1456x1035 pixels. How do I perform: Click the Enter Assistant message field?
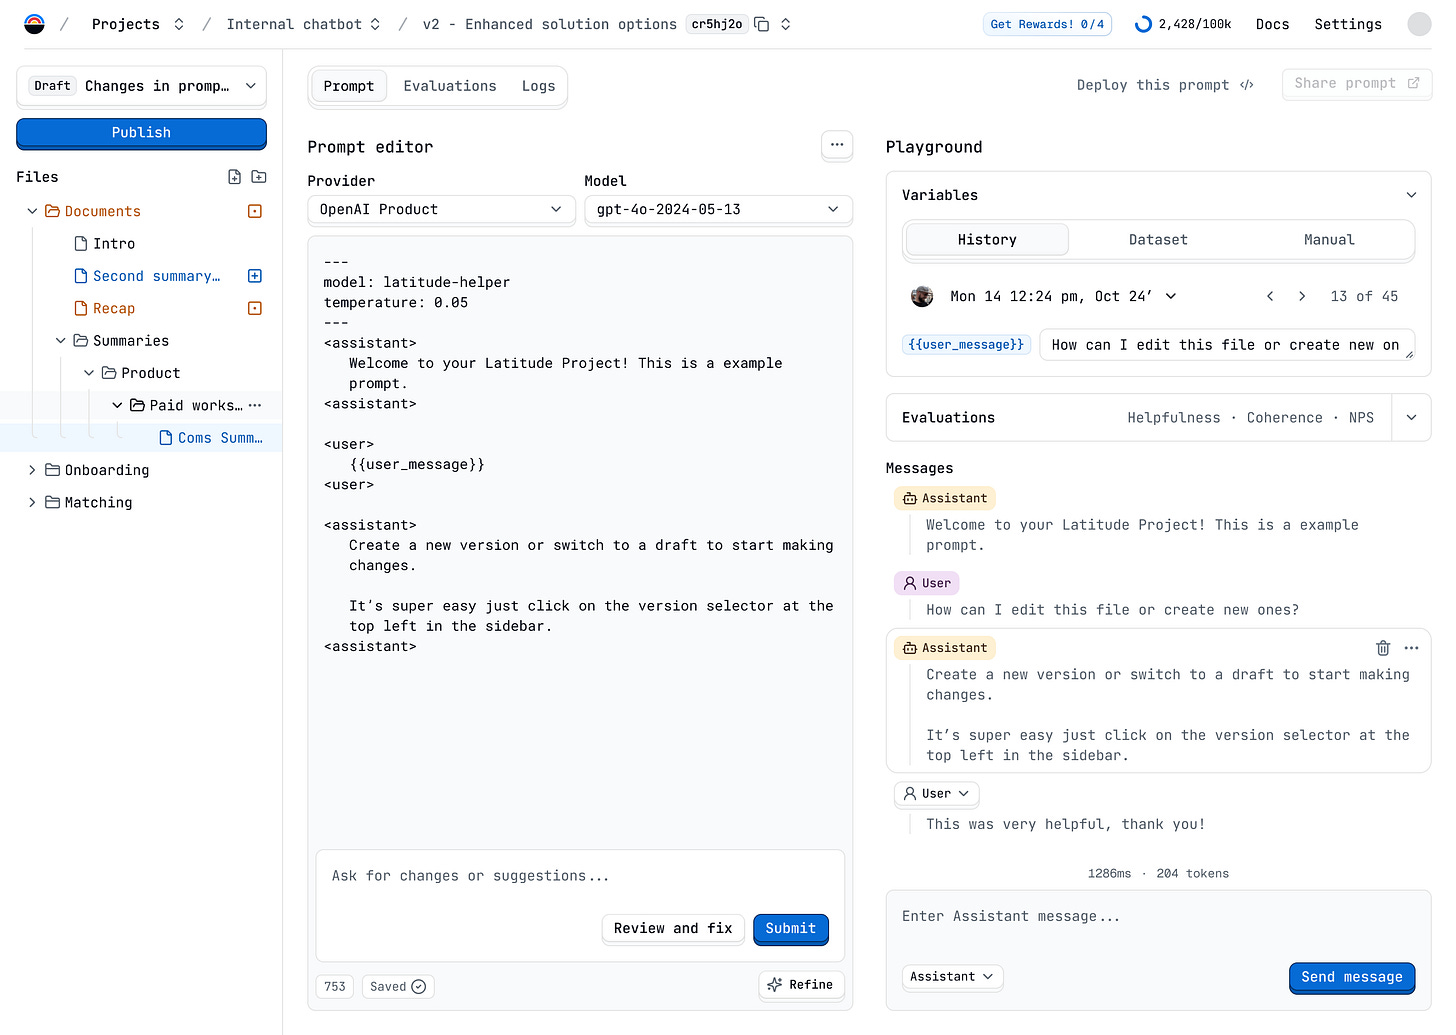point(1158,917)
